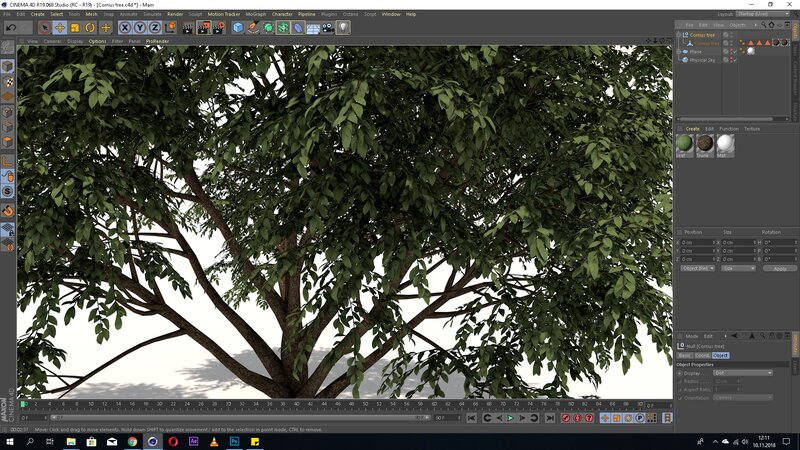
Task: Click the Undo arrow icon
Action: 10,28
